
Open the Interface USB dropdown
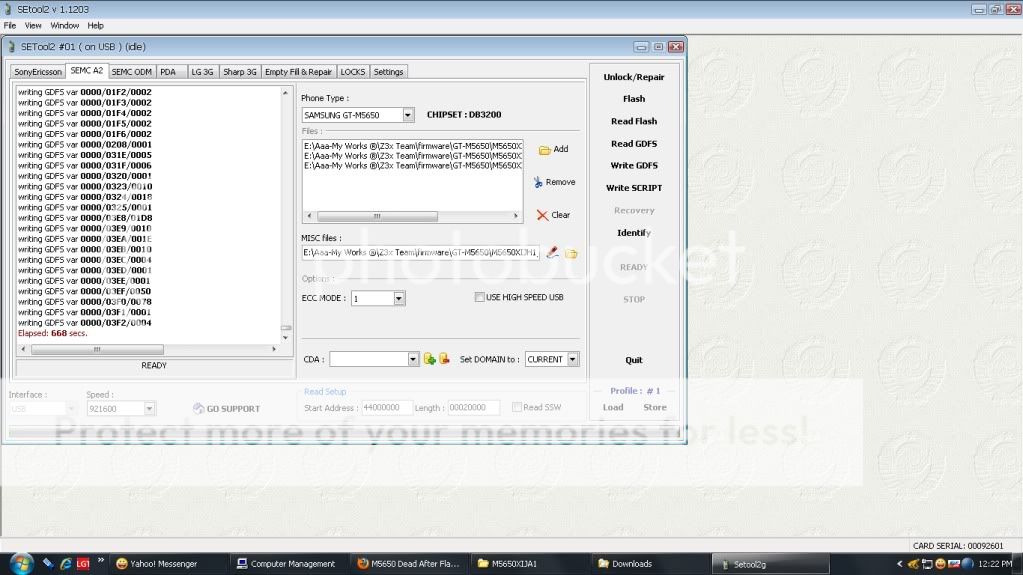tap(70, 409)
